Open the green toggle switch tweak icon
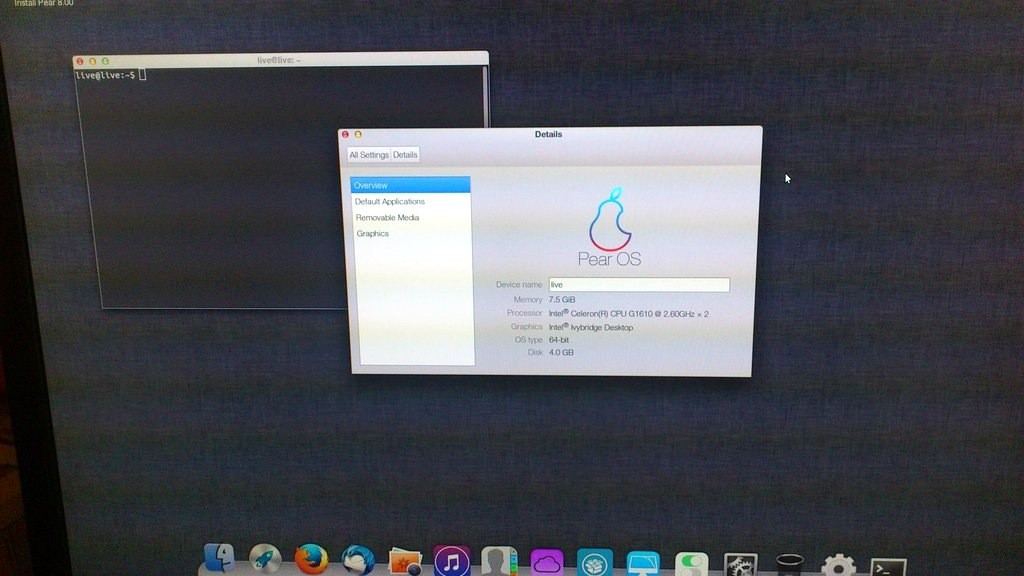 coord(692,563)
